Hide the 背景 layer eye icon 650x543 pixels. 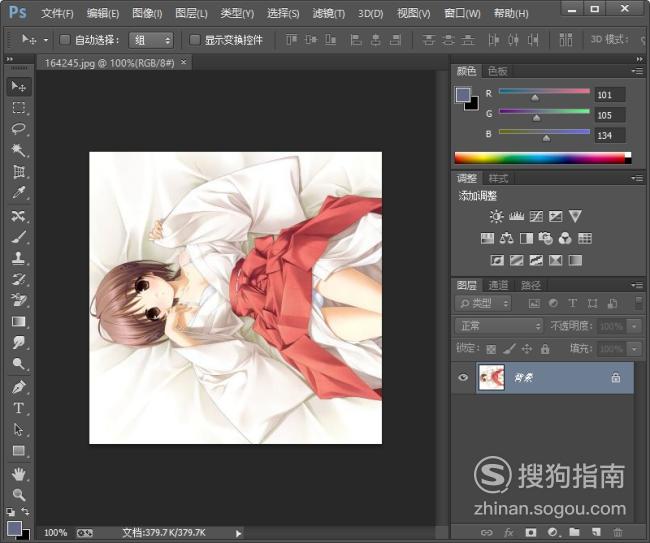point(463,377)
